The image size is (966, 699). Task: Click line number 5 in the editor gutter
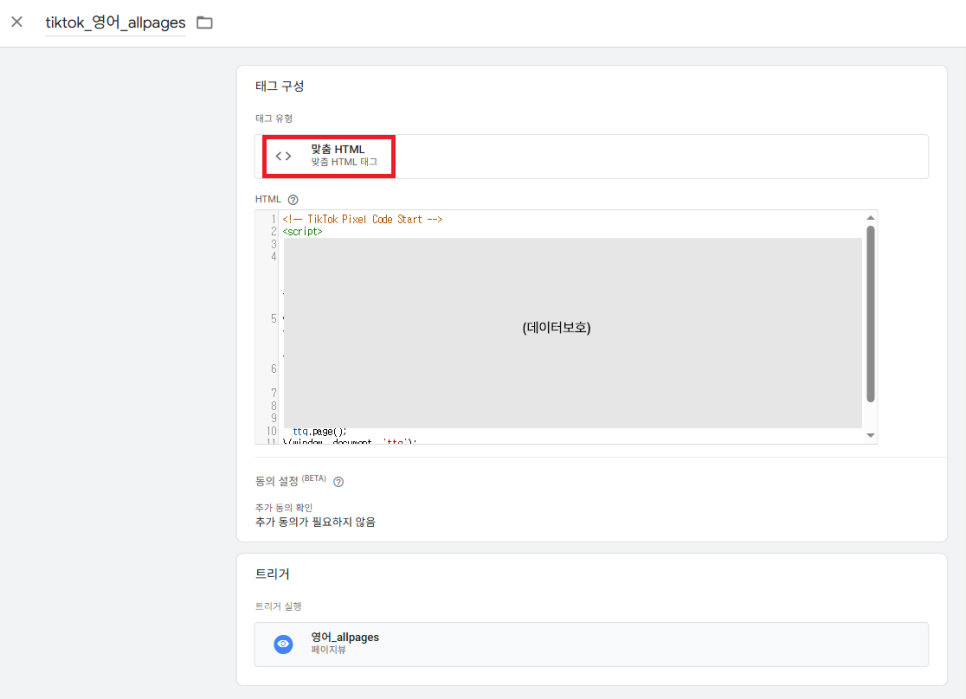273,319
